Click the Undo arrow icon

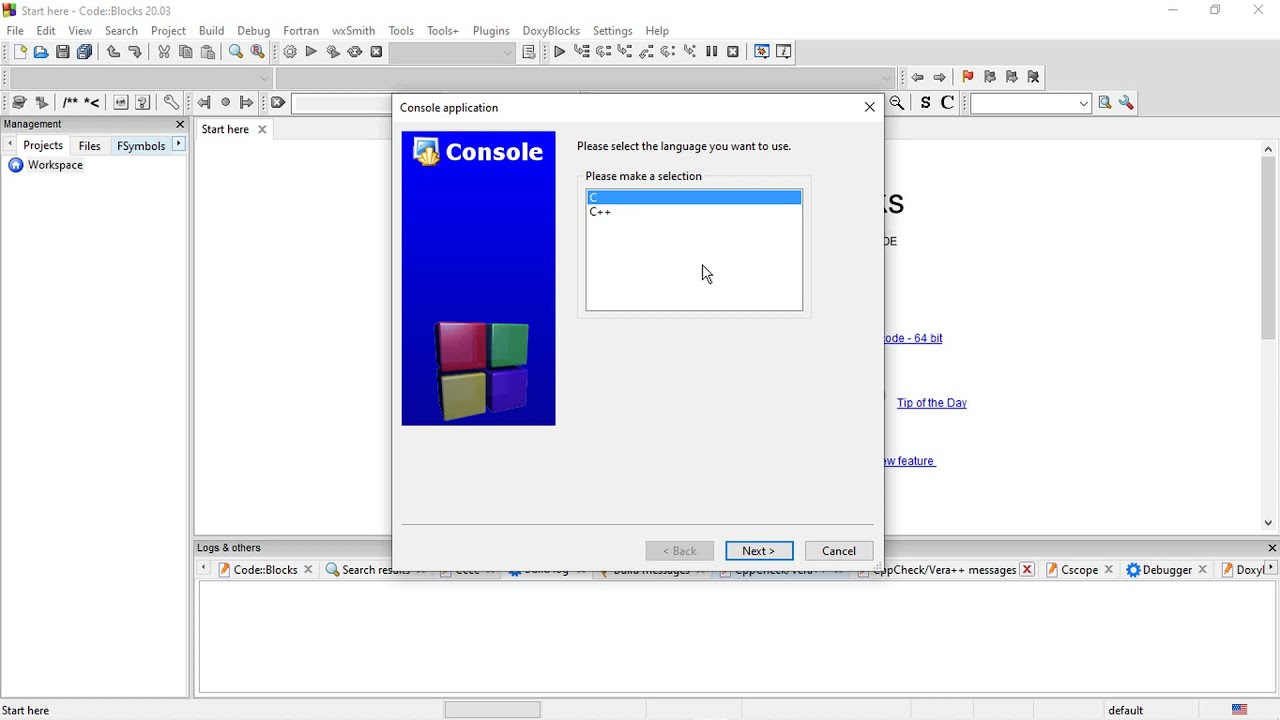[113, 52]
